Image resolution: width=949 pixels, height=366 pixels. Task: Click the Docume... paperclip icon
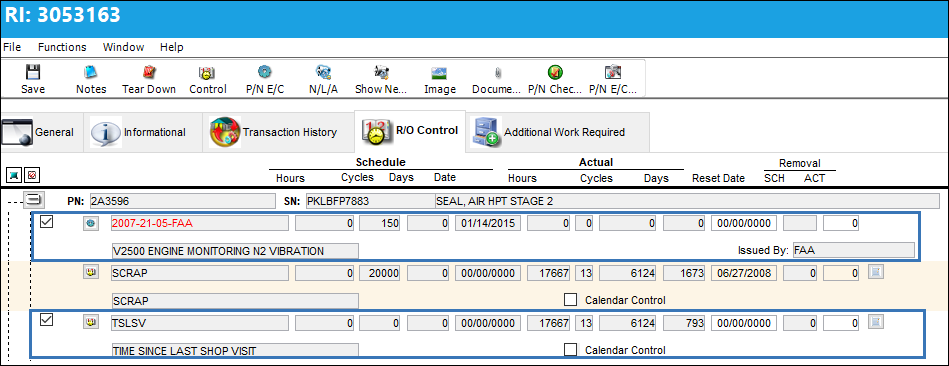(x=497, y=73)
